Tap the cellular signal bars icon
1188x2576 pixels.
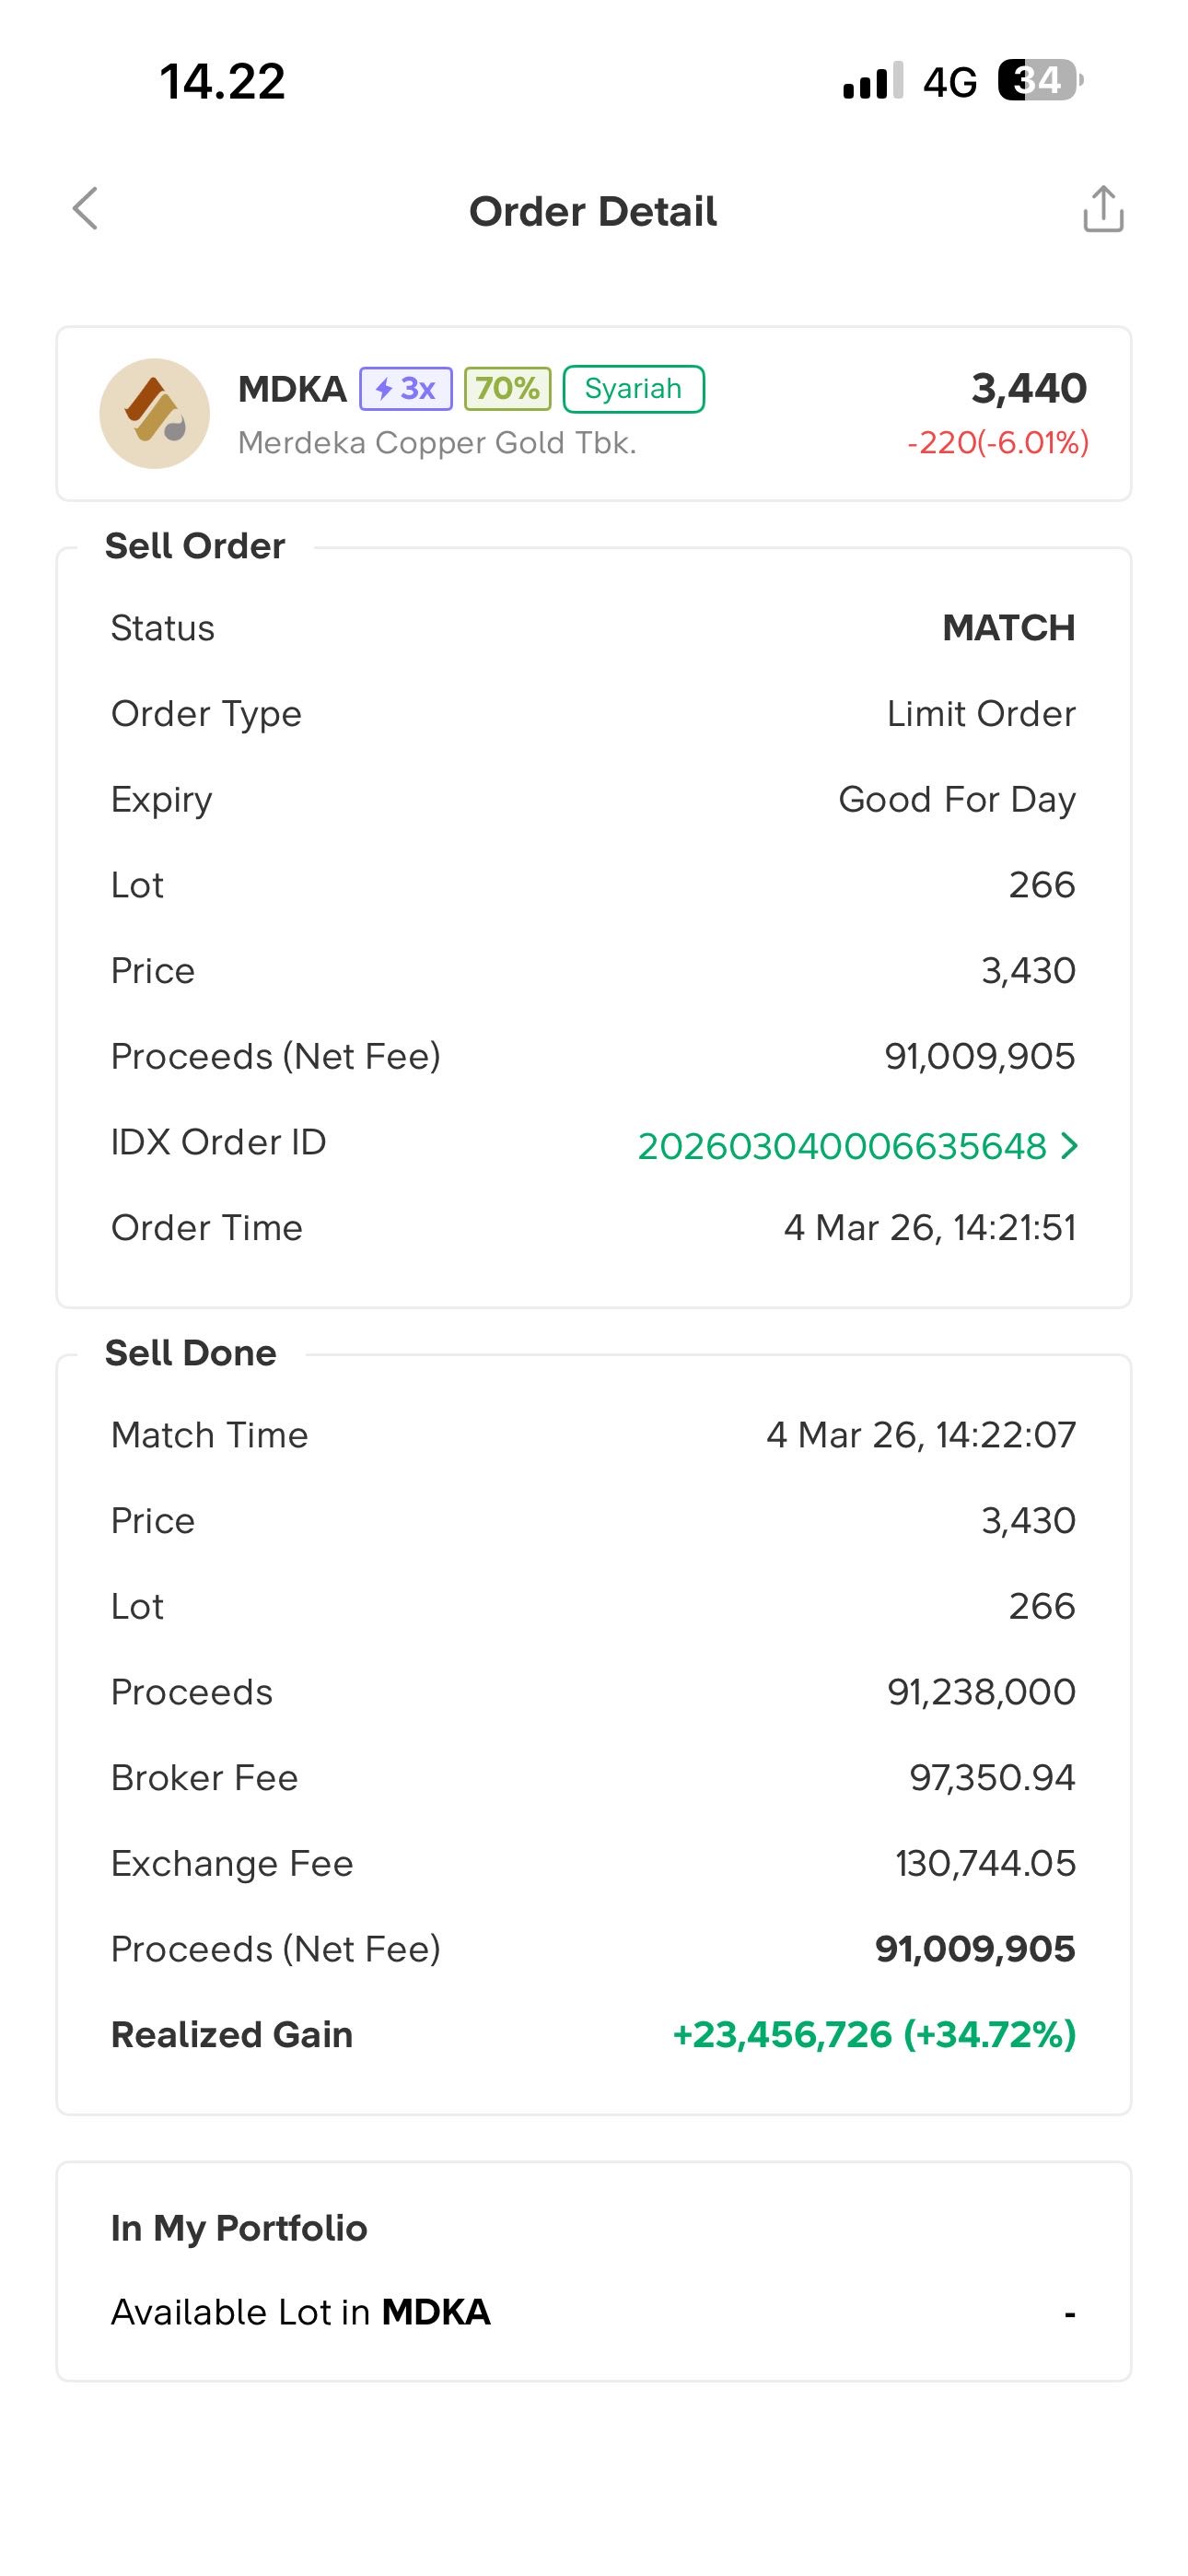[x=872, y=81]
